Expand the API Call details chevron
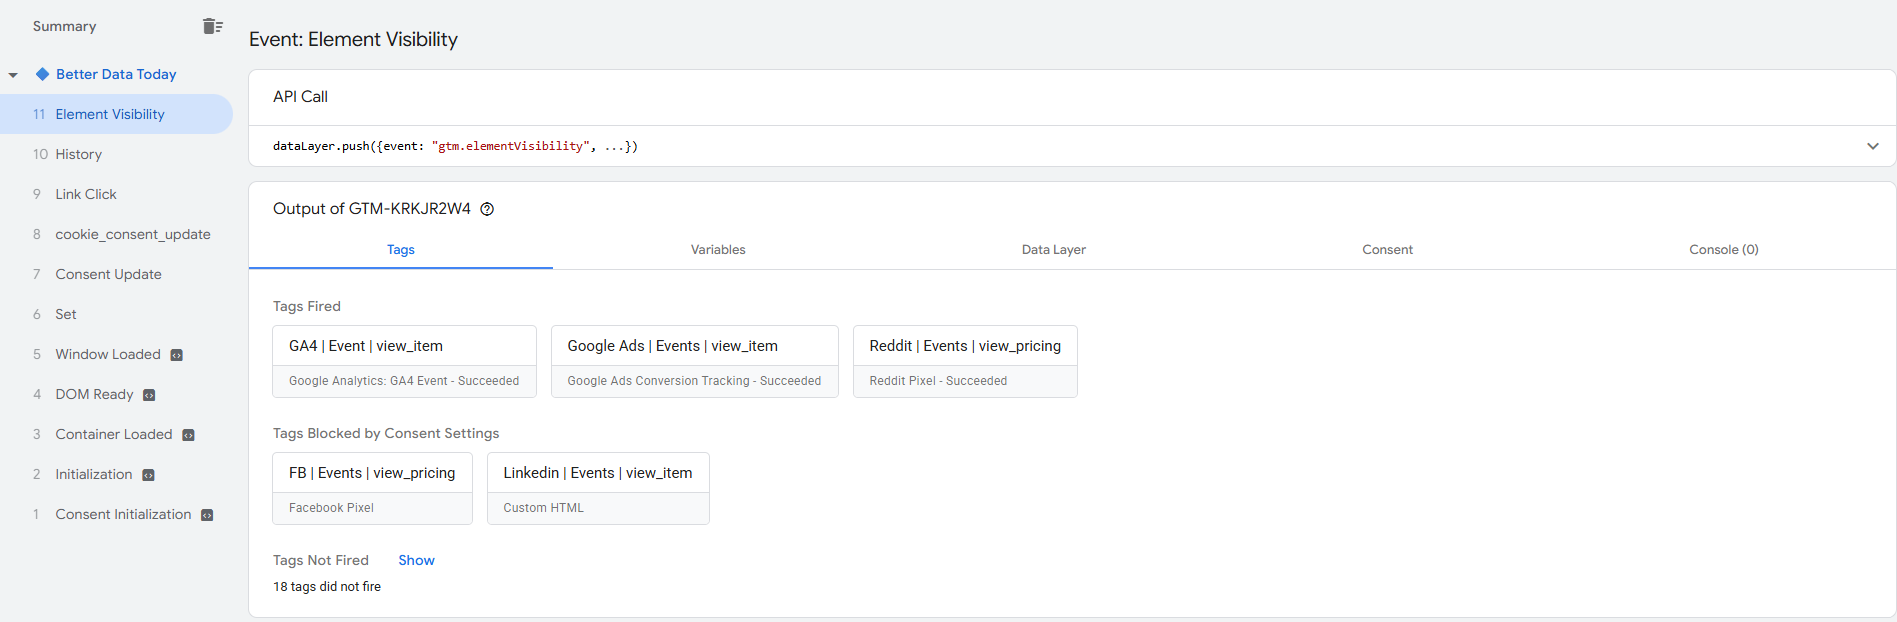The image size is (1897, 622). (x=1873, y=146)
